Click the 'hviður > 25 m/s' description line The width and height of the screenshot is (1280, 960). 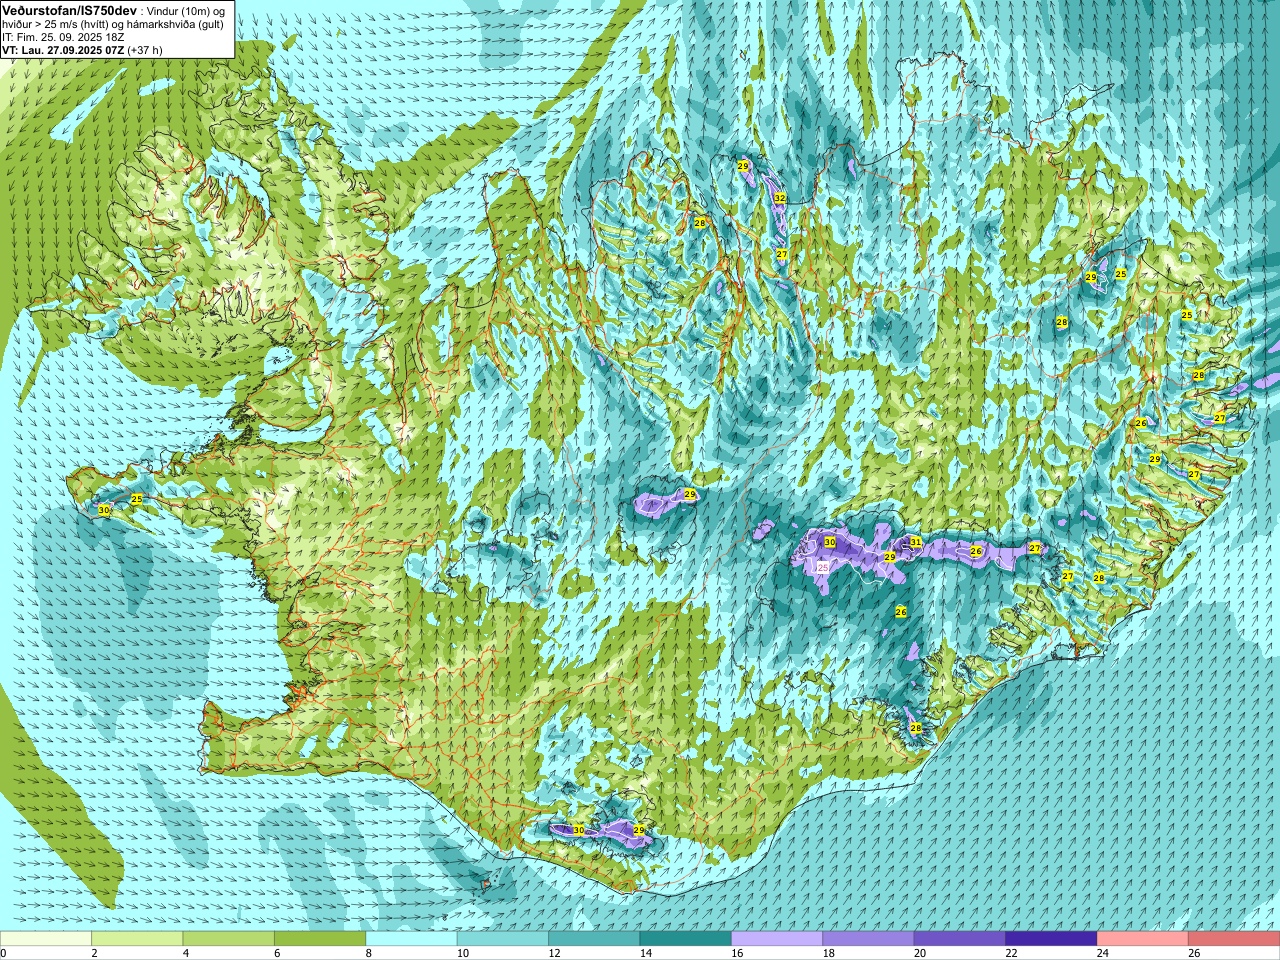pyautogui.click(x=113, y=24)
